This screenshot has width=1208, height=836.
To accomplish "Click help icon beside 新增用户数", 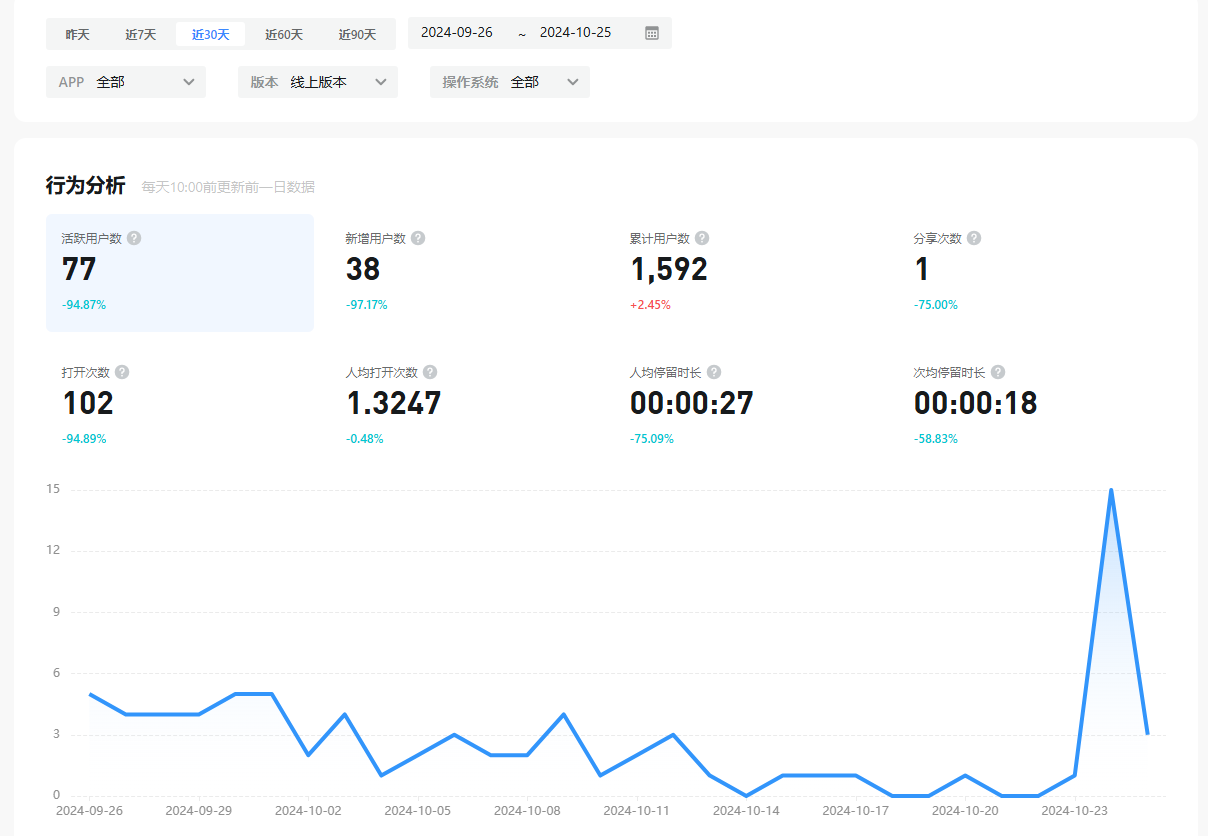I will pos(418,238).
